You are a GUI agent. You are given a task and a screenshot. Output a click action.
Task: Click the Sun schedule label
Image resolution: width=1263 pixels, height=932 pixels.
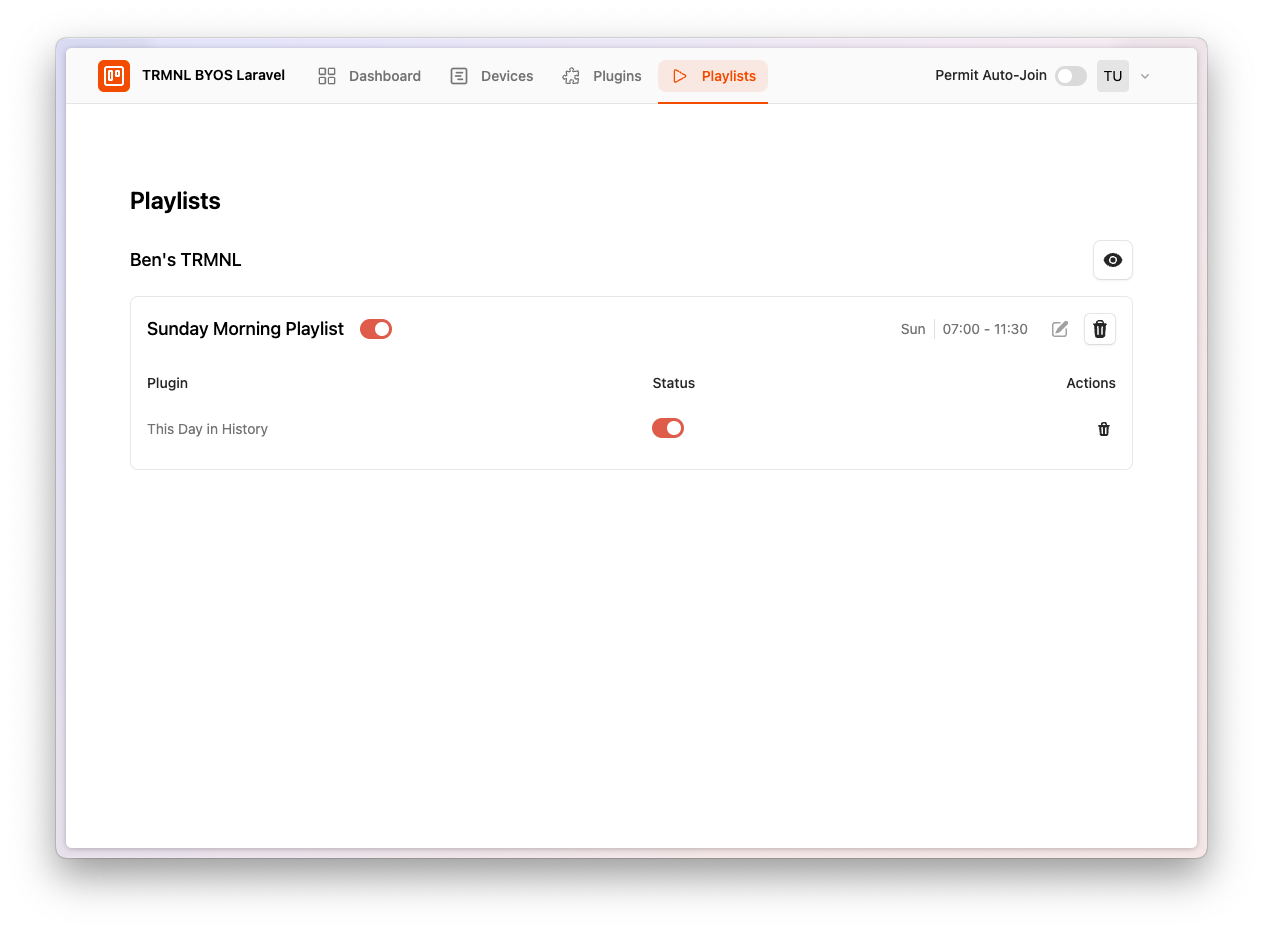912,328
